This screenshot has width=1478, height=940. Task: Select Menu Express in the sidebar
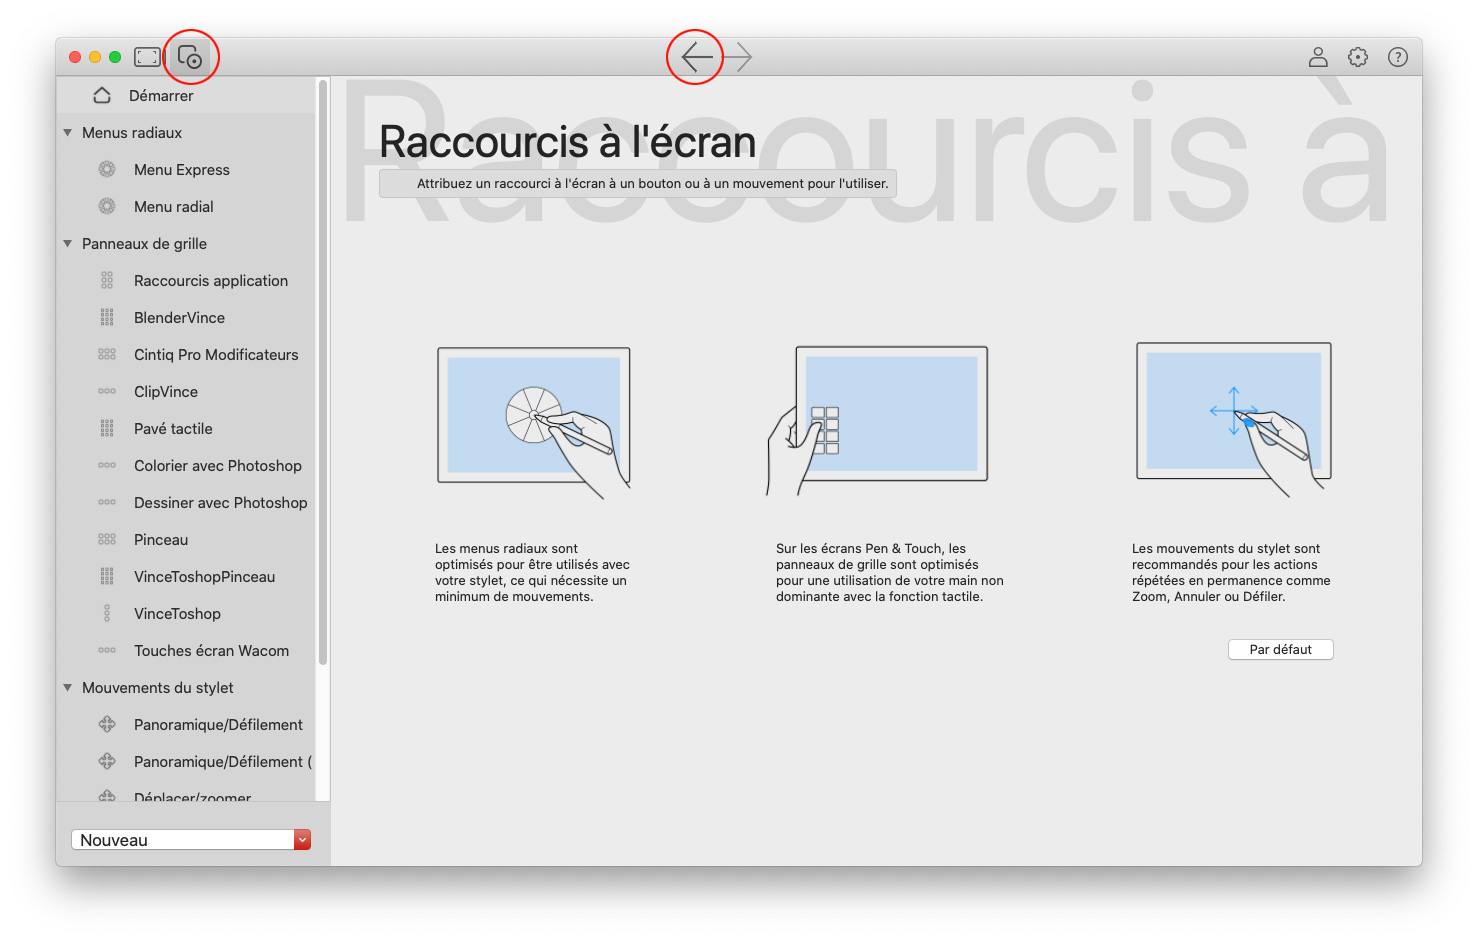coord(181,170)
